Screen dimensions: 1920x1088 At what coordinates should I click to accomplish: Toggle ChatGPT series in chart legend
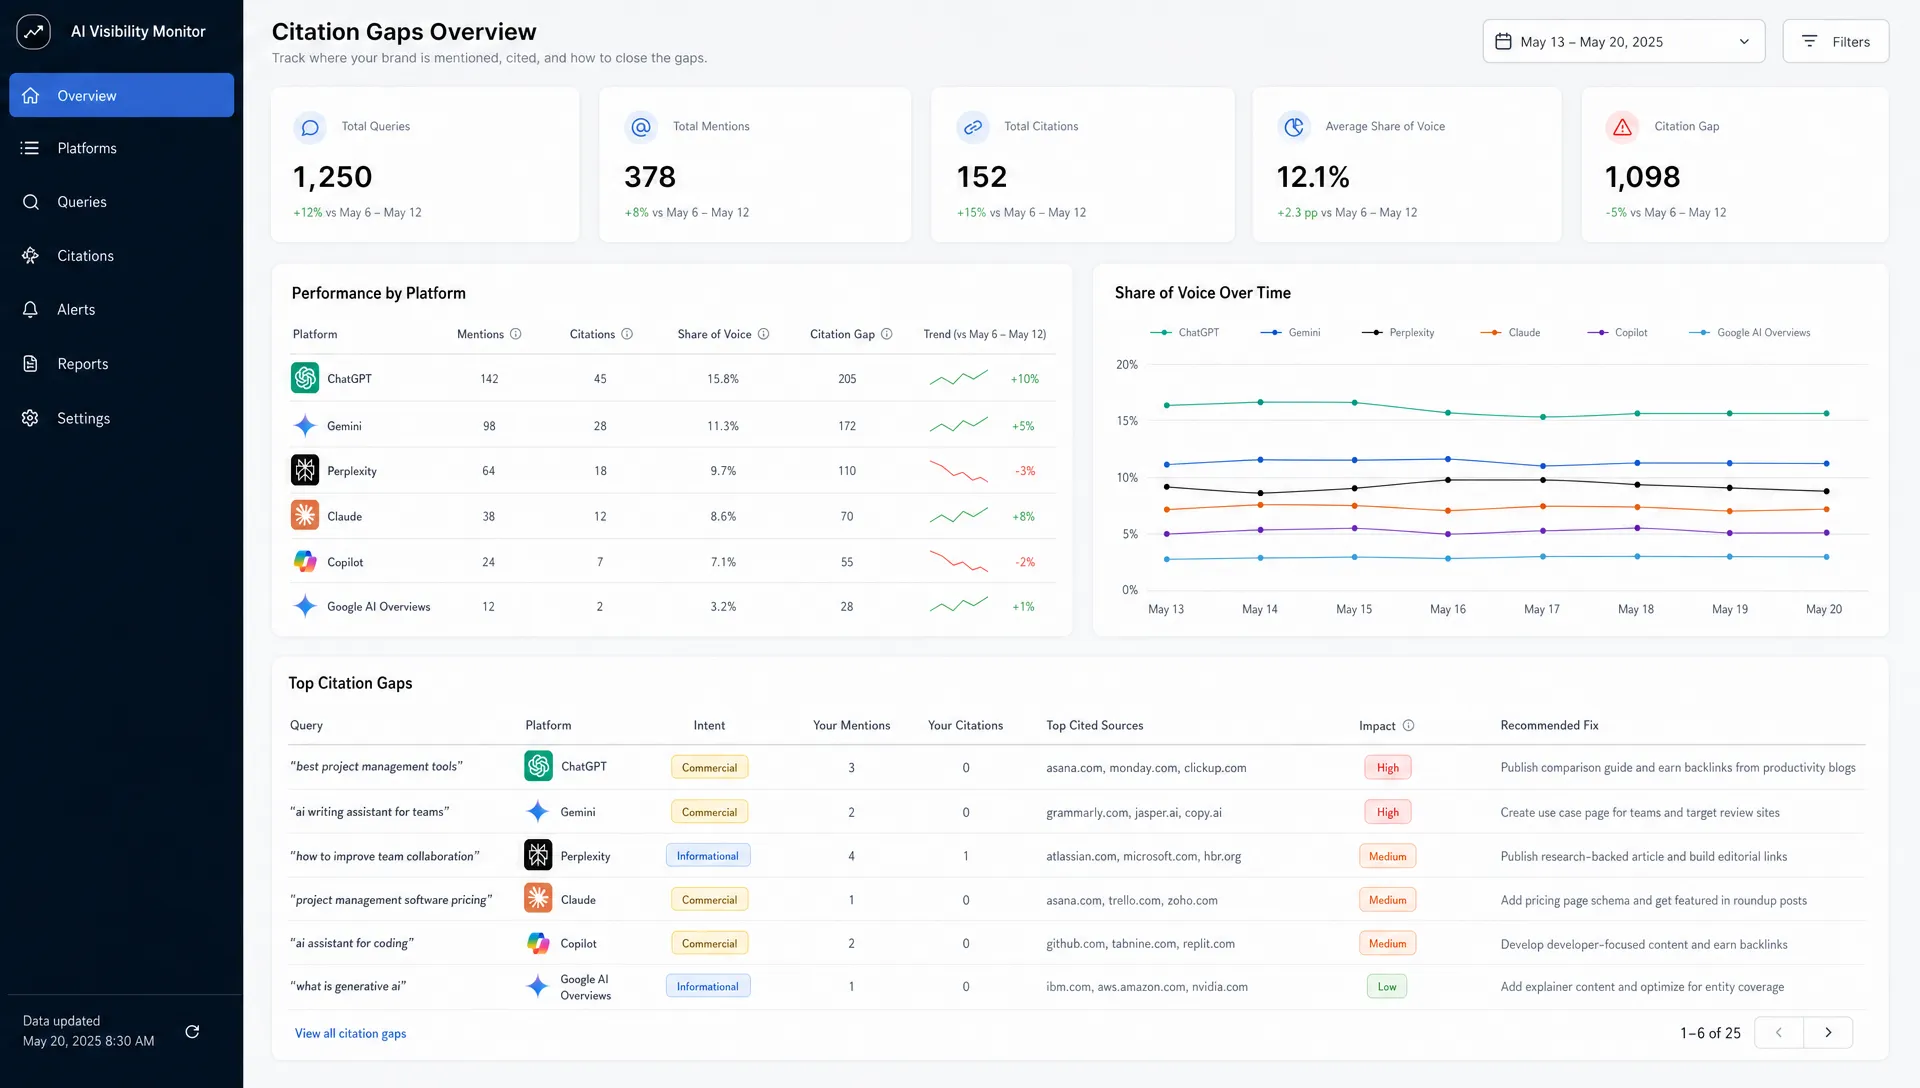[1185, 332]
